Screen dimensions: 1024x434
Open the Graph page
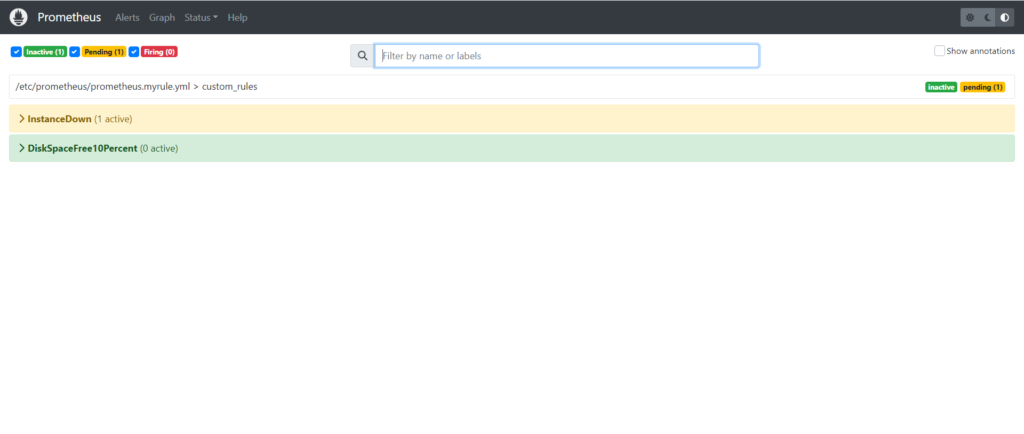[x=162, y=18]
